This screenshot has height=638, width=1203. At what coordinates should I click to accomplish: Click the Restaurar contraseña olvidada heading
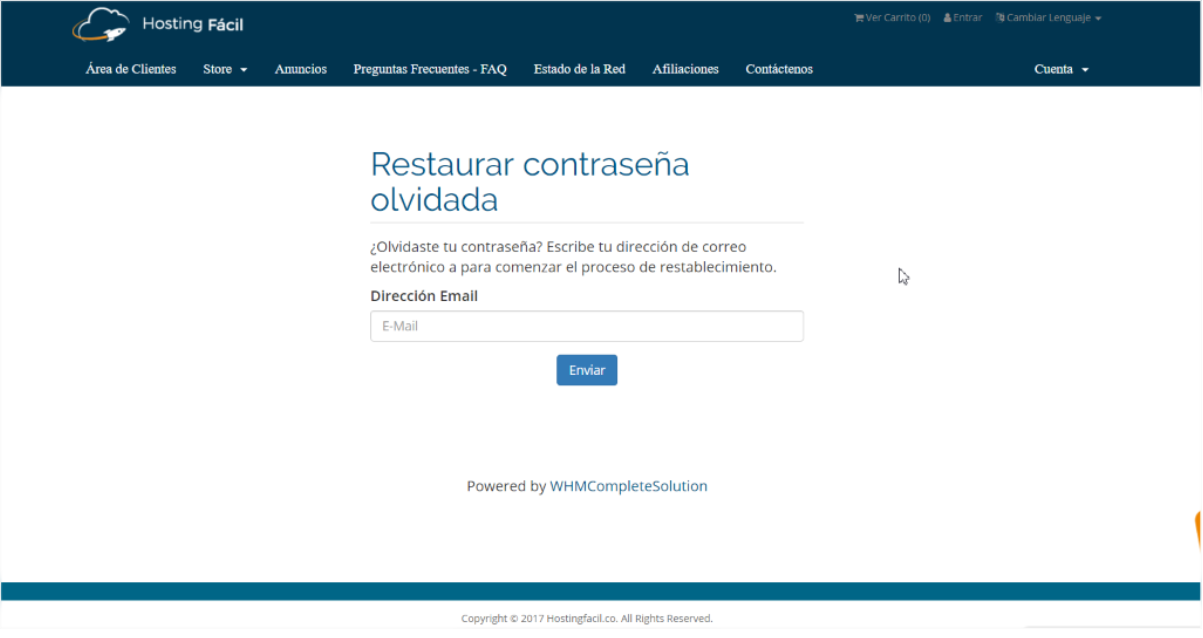[x=529, y=181]
